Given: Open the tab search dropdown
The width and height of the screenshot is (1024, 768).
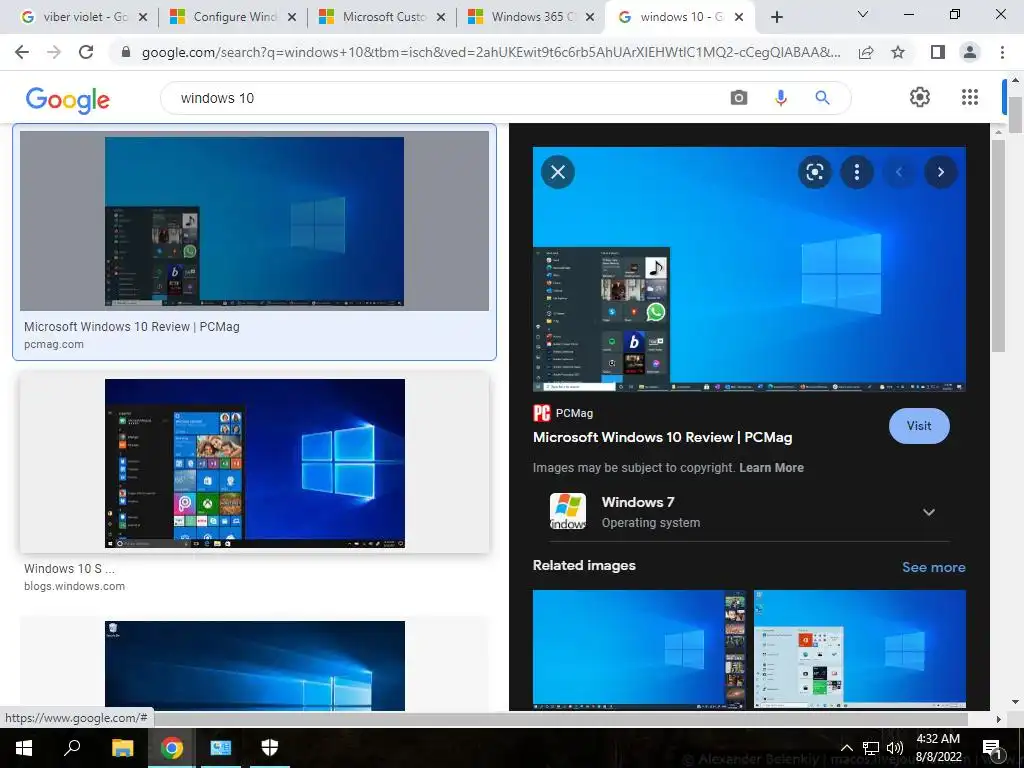Looking at the screenshot, I should coord(863,14).
